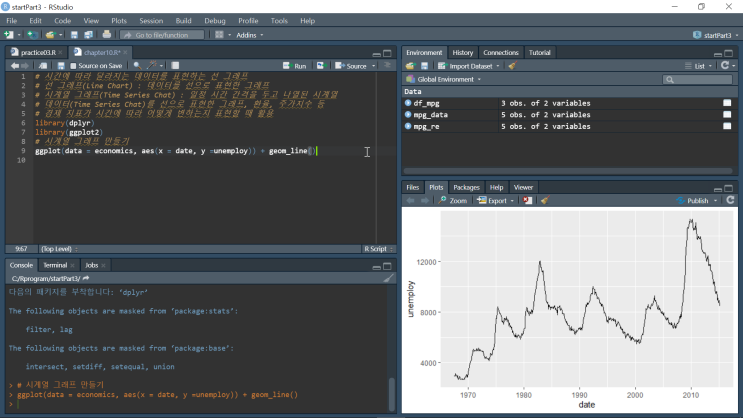743x418 pixels.
Task: Refresh the current plot in the Plots pane
Action: [730, 200]
